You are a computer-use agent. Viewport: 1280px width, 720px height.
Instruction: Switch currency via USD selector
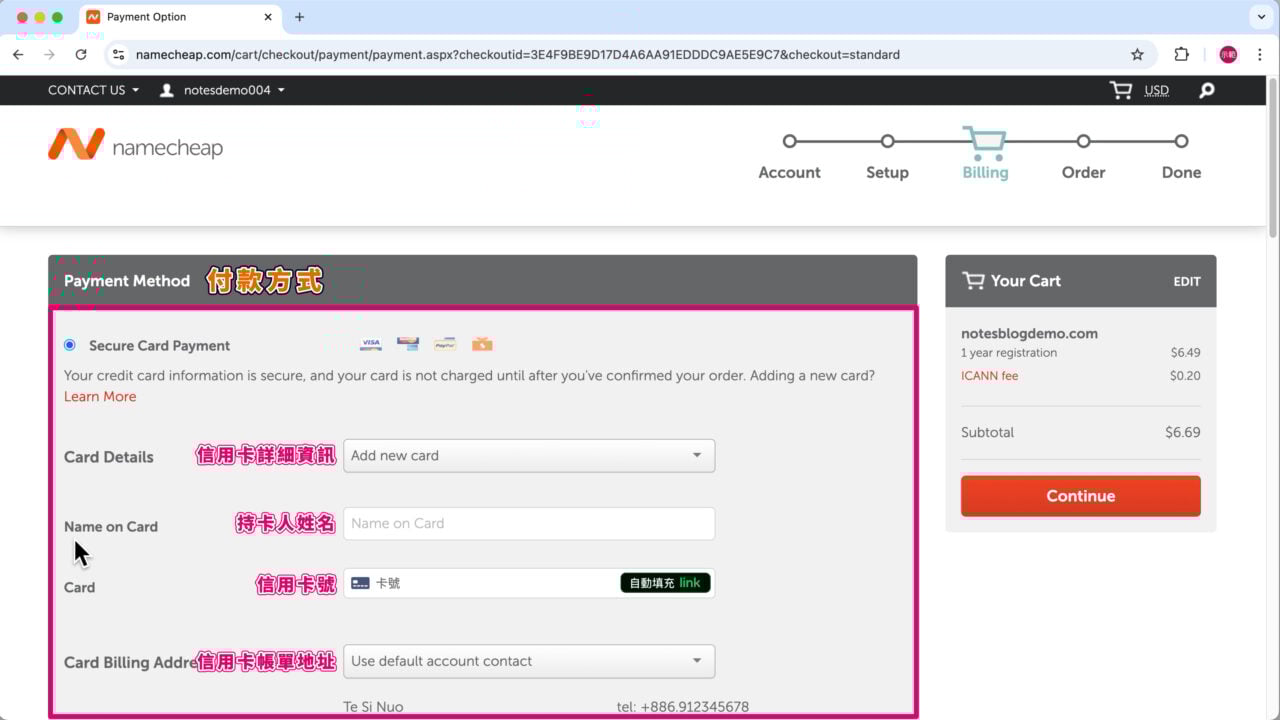[x=1156, y=90]
